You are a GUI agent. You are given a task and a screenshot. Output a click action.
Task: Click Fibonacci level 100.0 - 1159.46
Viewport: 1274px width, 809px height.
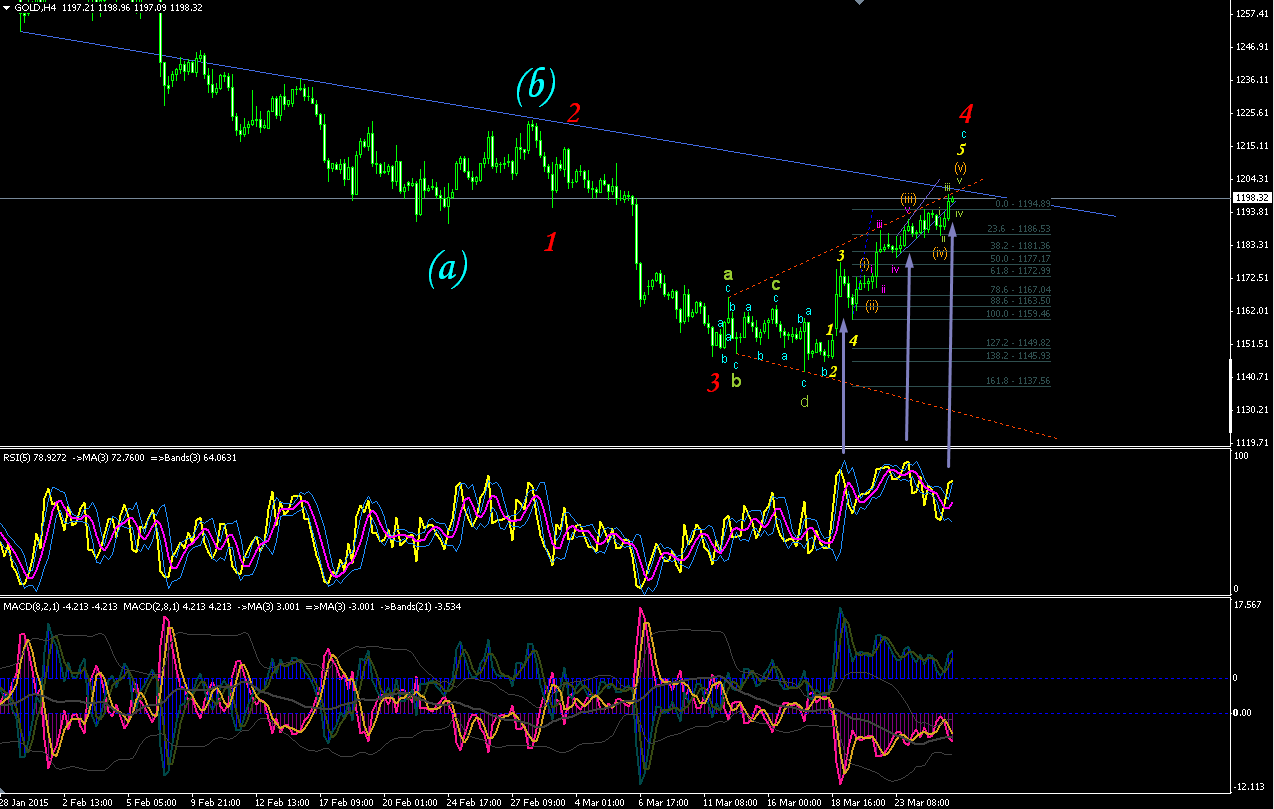pos(1016,314)
